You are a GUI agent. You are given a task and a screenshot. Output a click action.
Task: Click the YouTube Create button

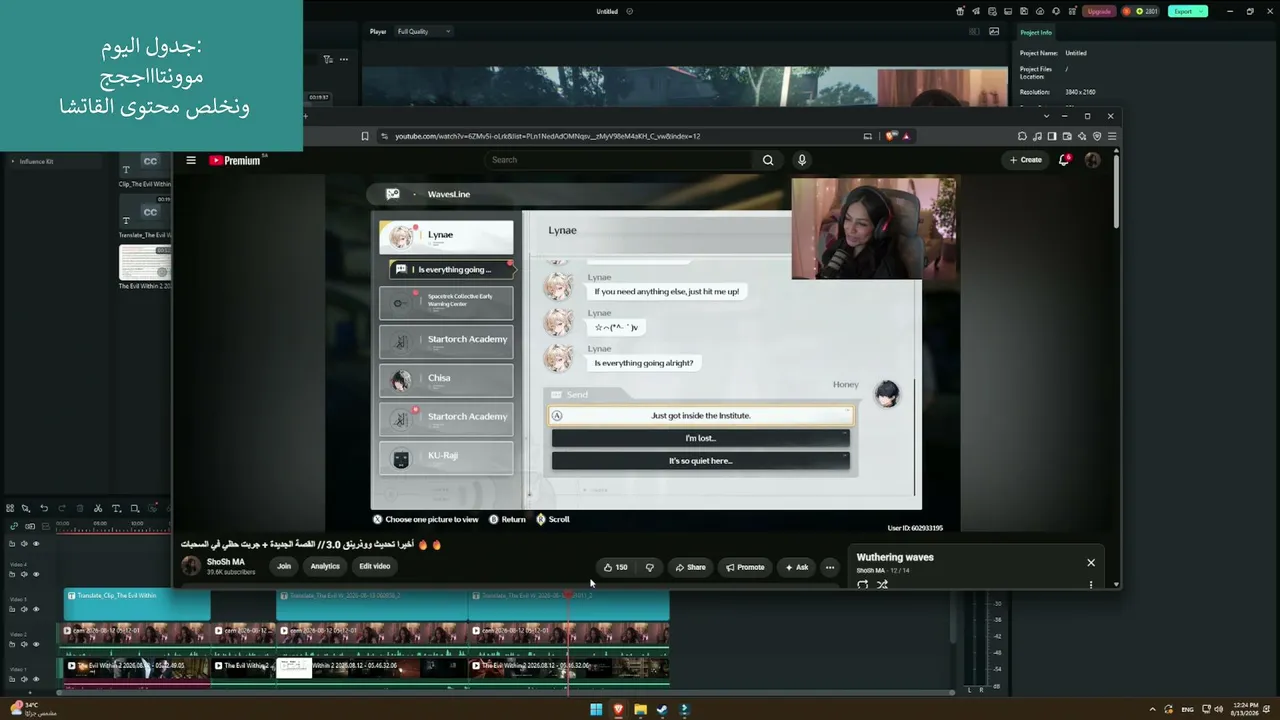click(1025, 160)
